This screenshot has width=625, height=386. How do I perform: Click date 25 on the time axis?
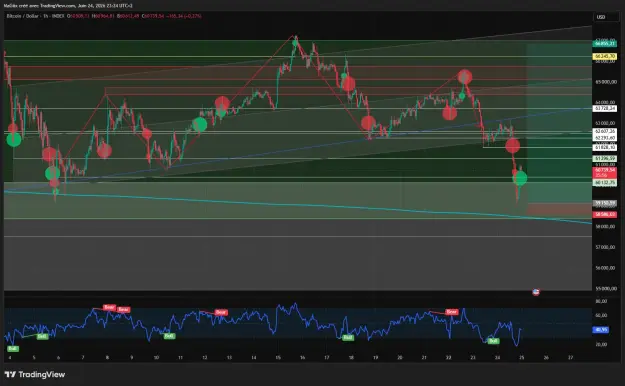point(521,358)
